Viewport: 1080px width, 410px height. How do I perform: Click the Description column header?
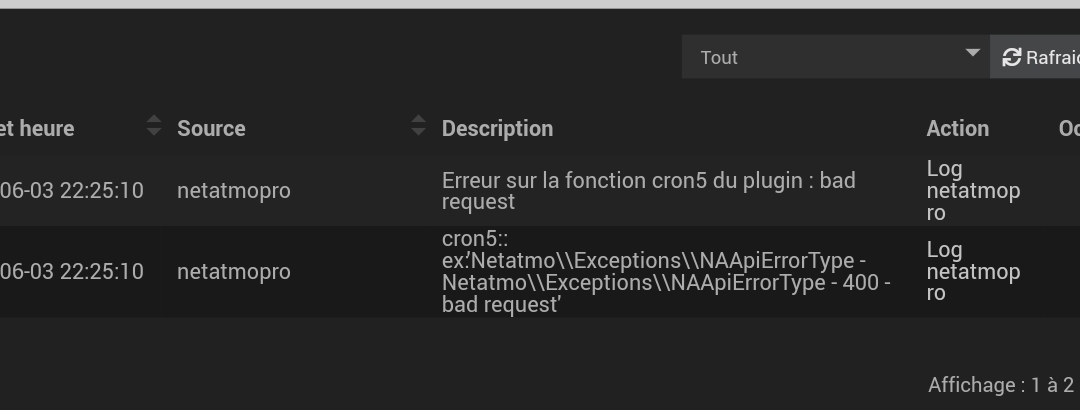497,128
